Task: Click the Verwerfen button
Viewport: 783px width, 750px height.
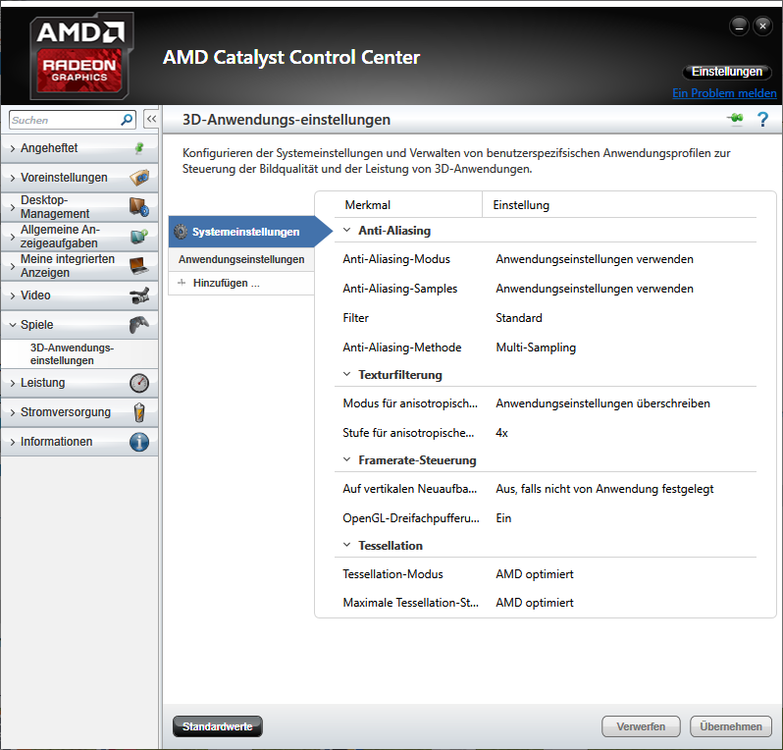Action: pyautogui.click(x=641, y=726)
